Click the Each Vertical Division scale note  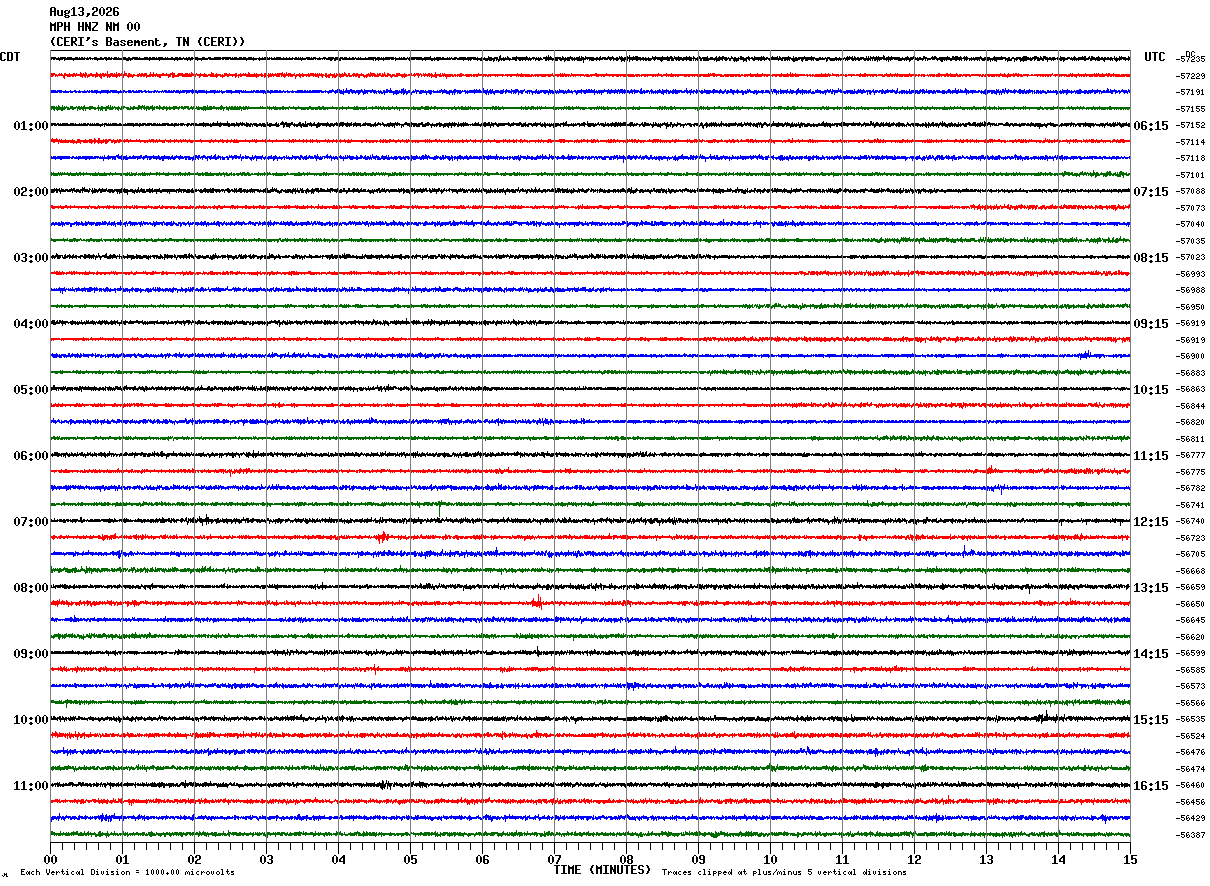point(127,872)
